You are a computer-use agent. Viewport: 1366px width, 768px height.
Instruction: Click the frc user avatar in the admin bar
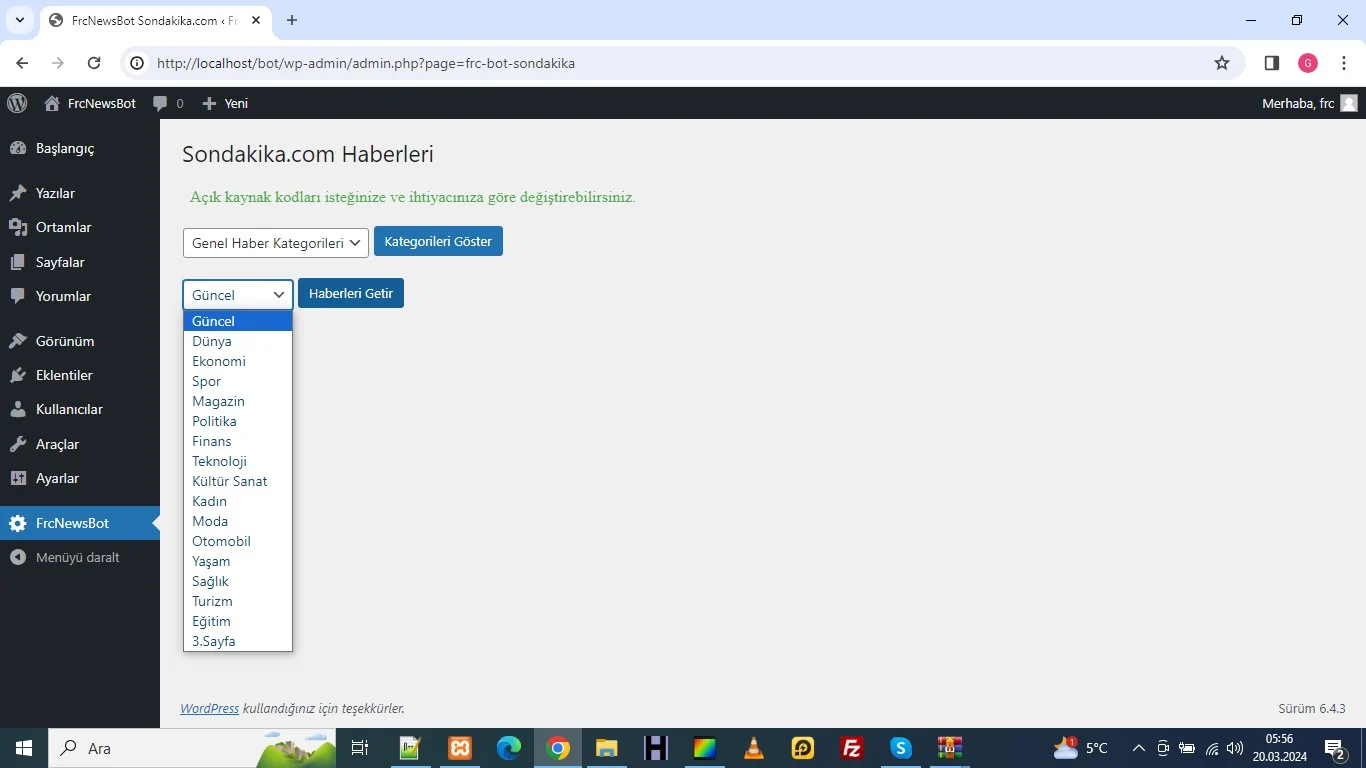[1349, 103]
